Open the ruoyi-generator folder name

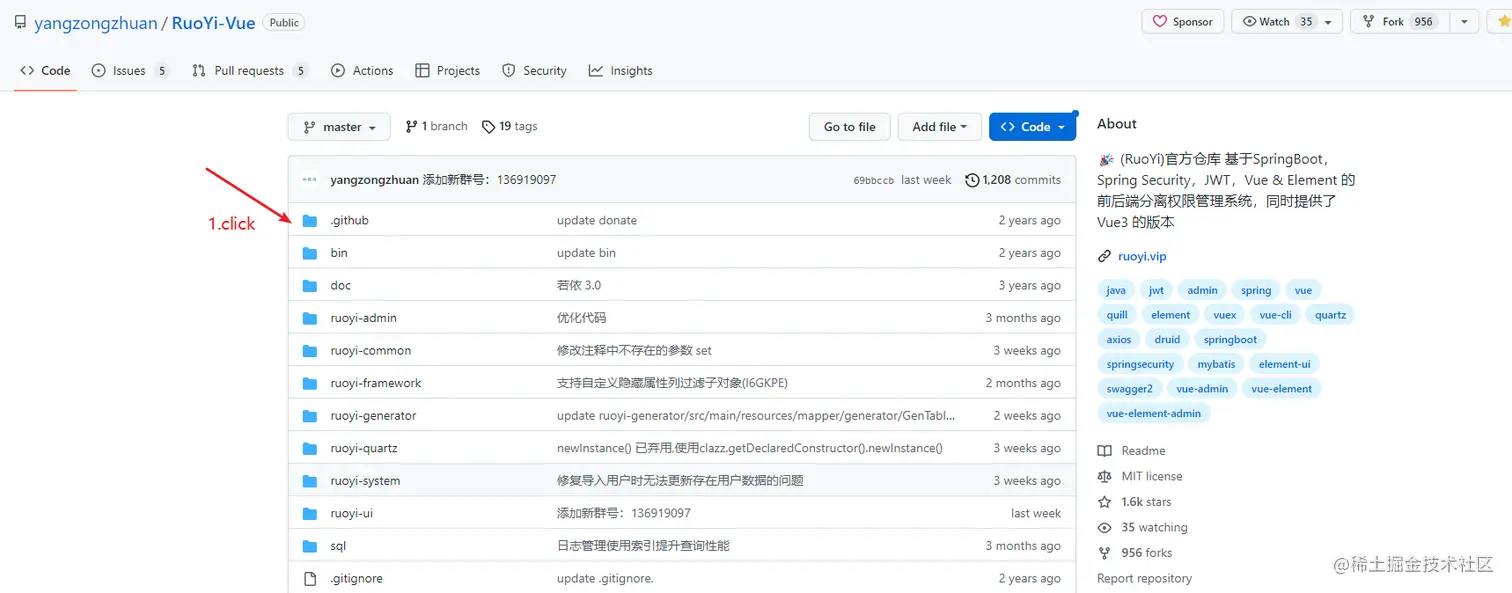tap(373, 415)
